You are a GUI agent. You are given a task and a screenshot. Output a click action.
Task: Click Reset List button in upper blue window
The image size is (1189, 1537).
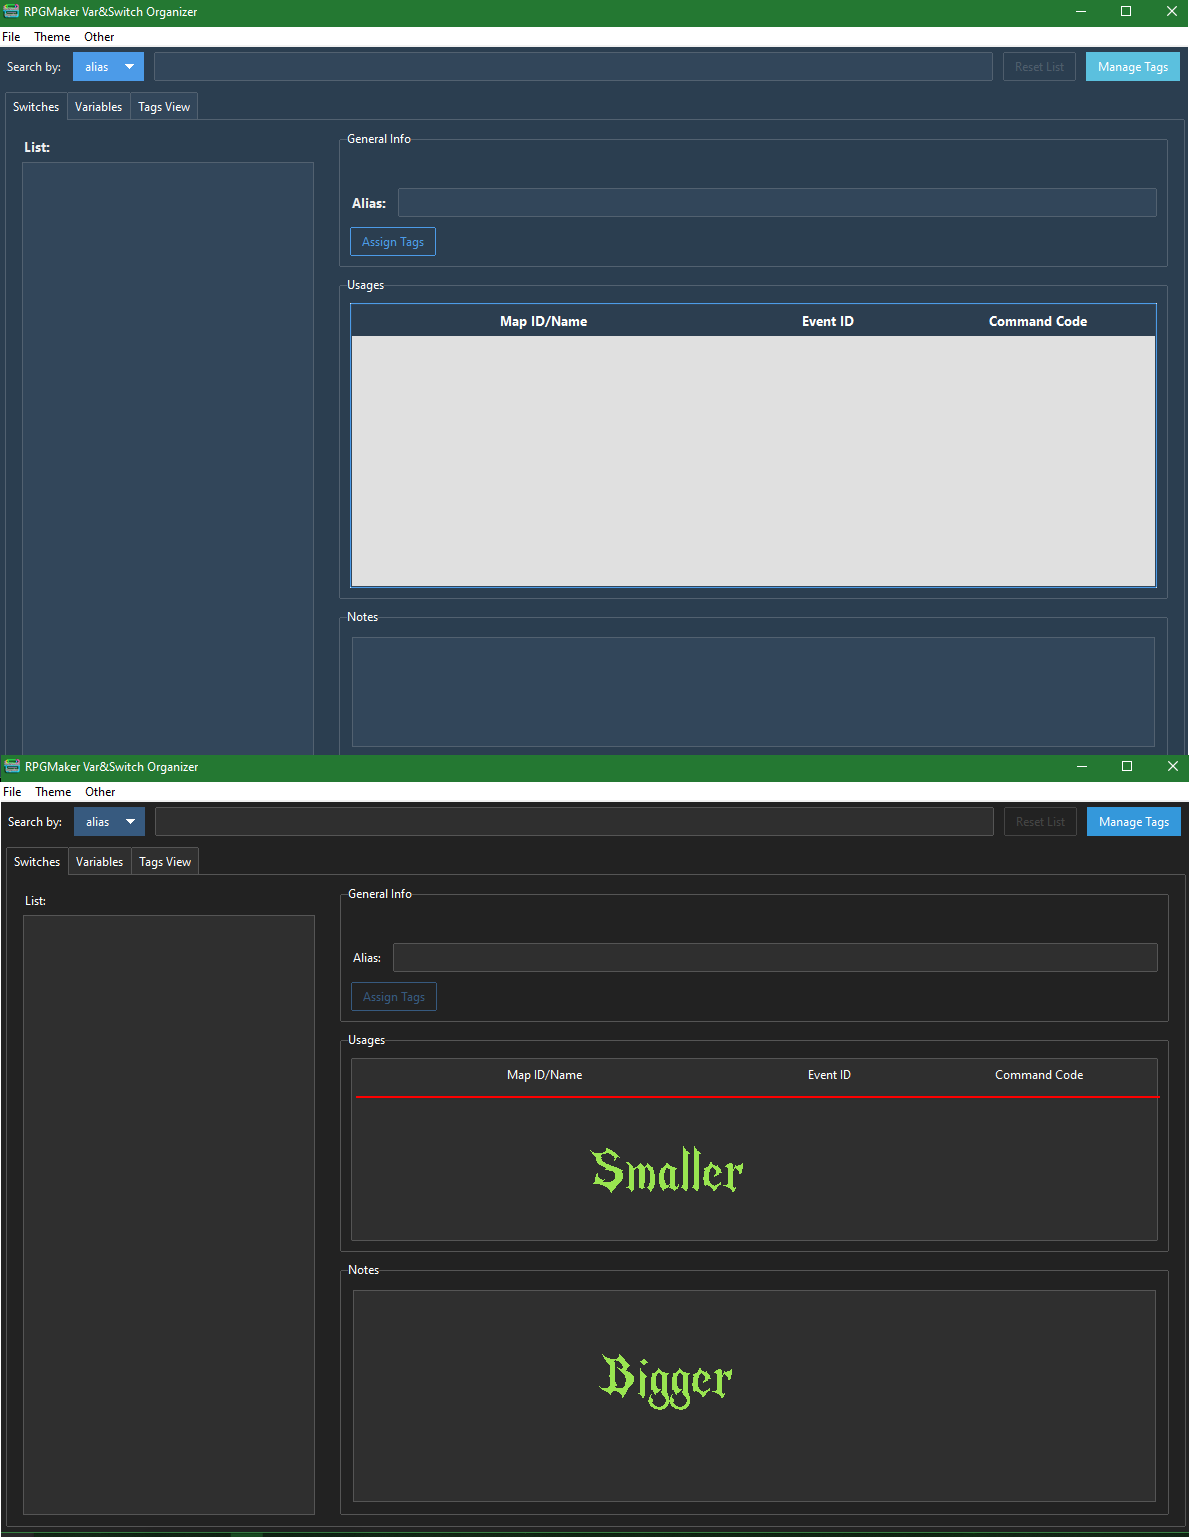coord(1039,67)
